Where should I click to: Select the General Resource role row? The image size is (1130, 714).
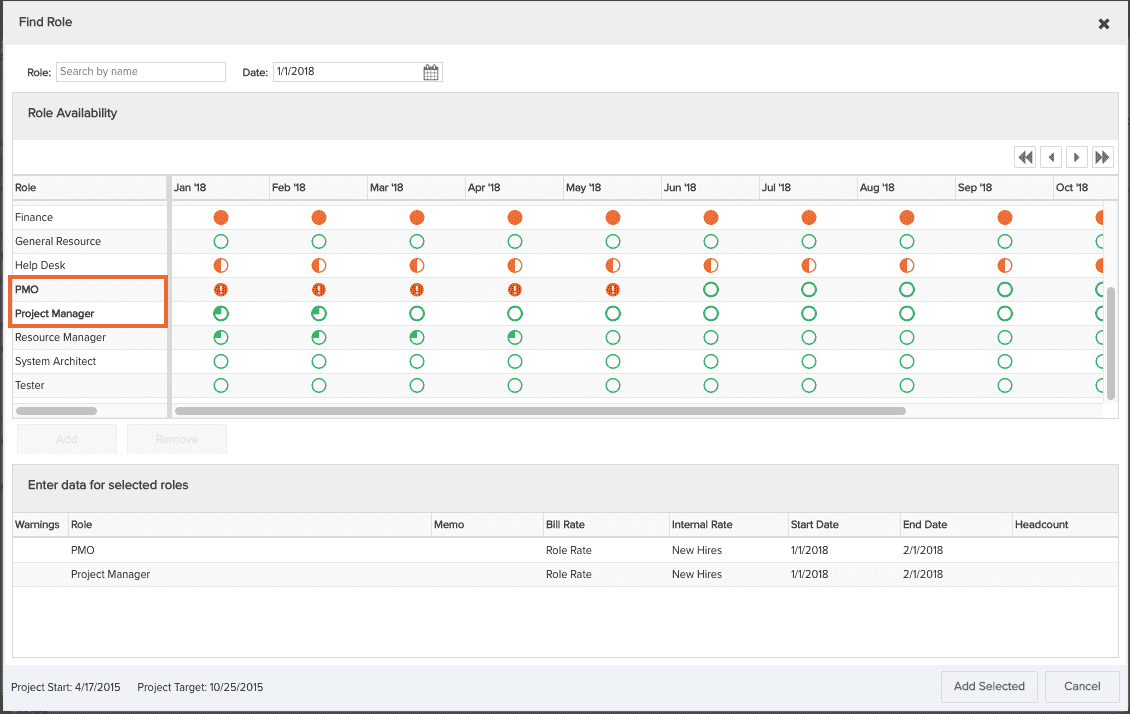click(90, 241)
